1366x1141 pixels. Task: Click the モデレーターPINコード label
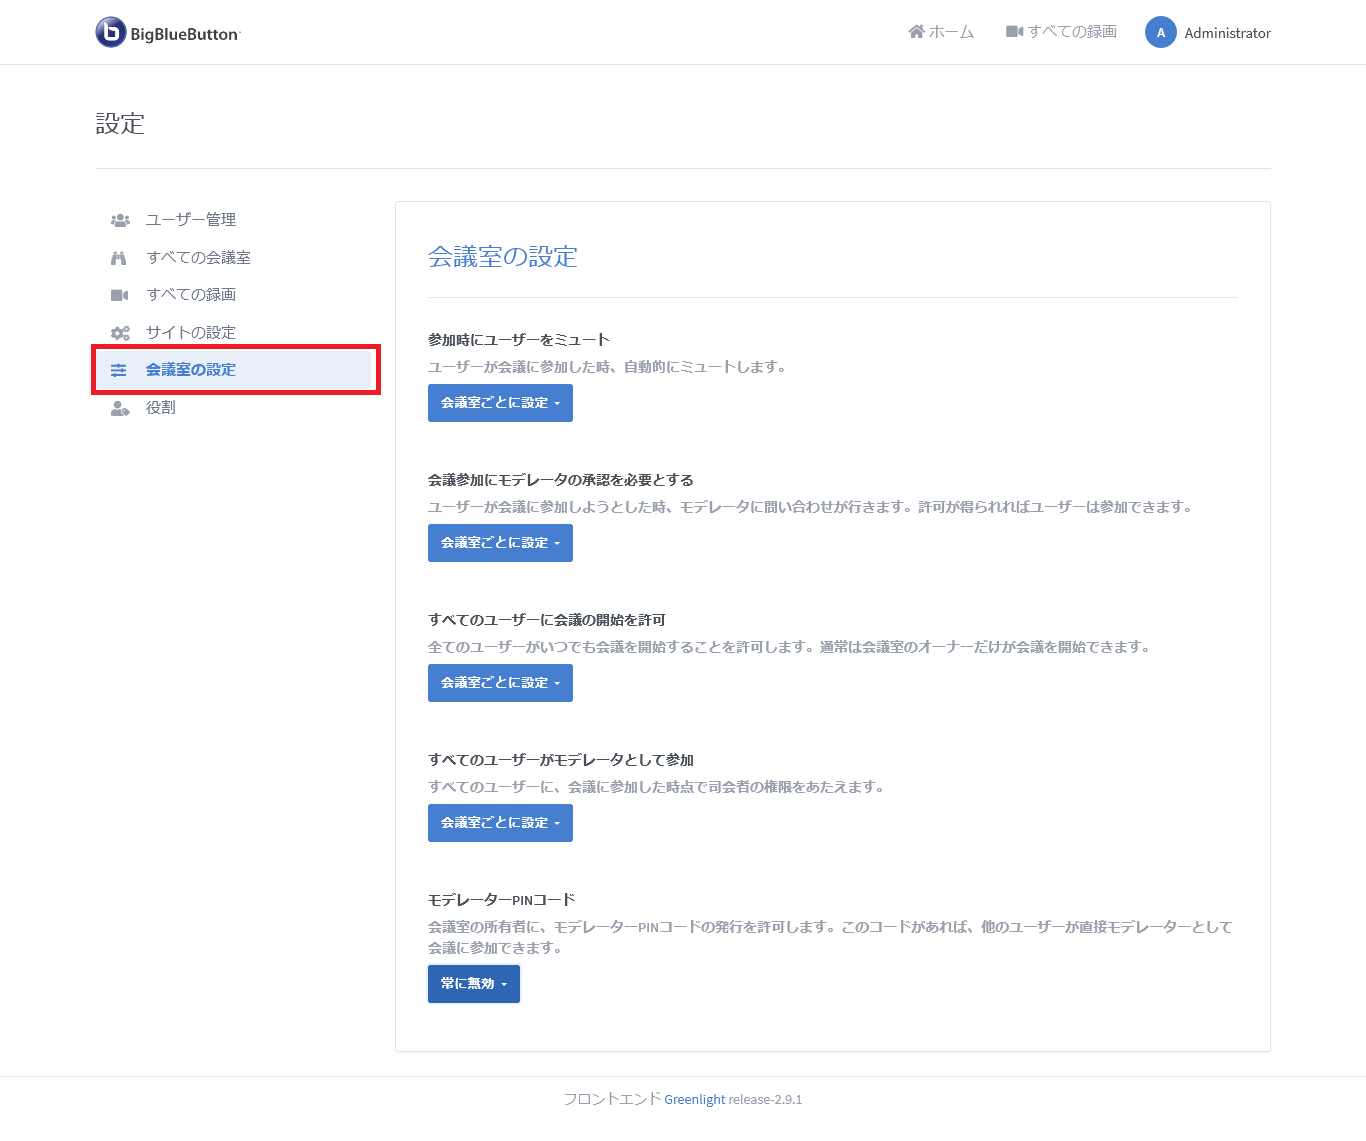(501, 900)
